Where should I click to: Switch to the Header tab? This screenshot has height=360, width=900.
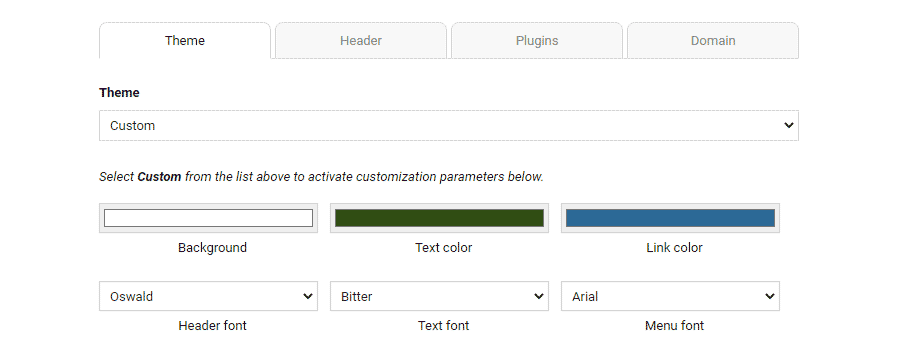coord(360,41)
